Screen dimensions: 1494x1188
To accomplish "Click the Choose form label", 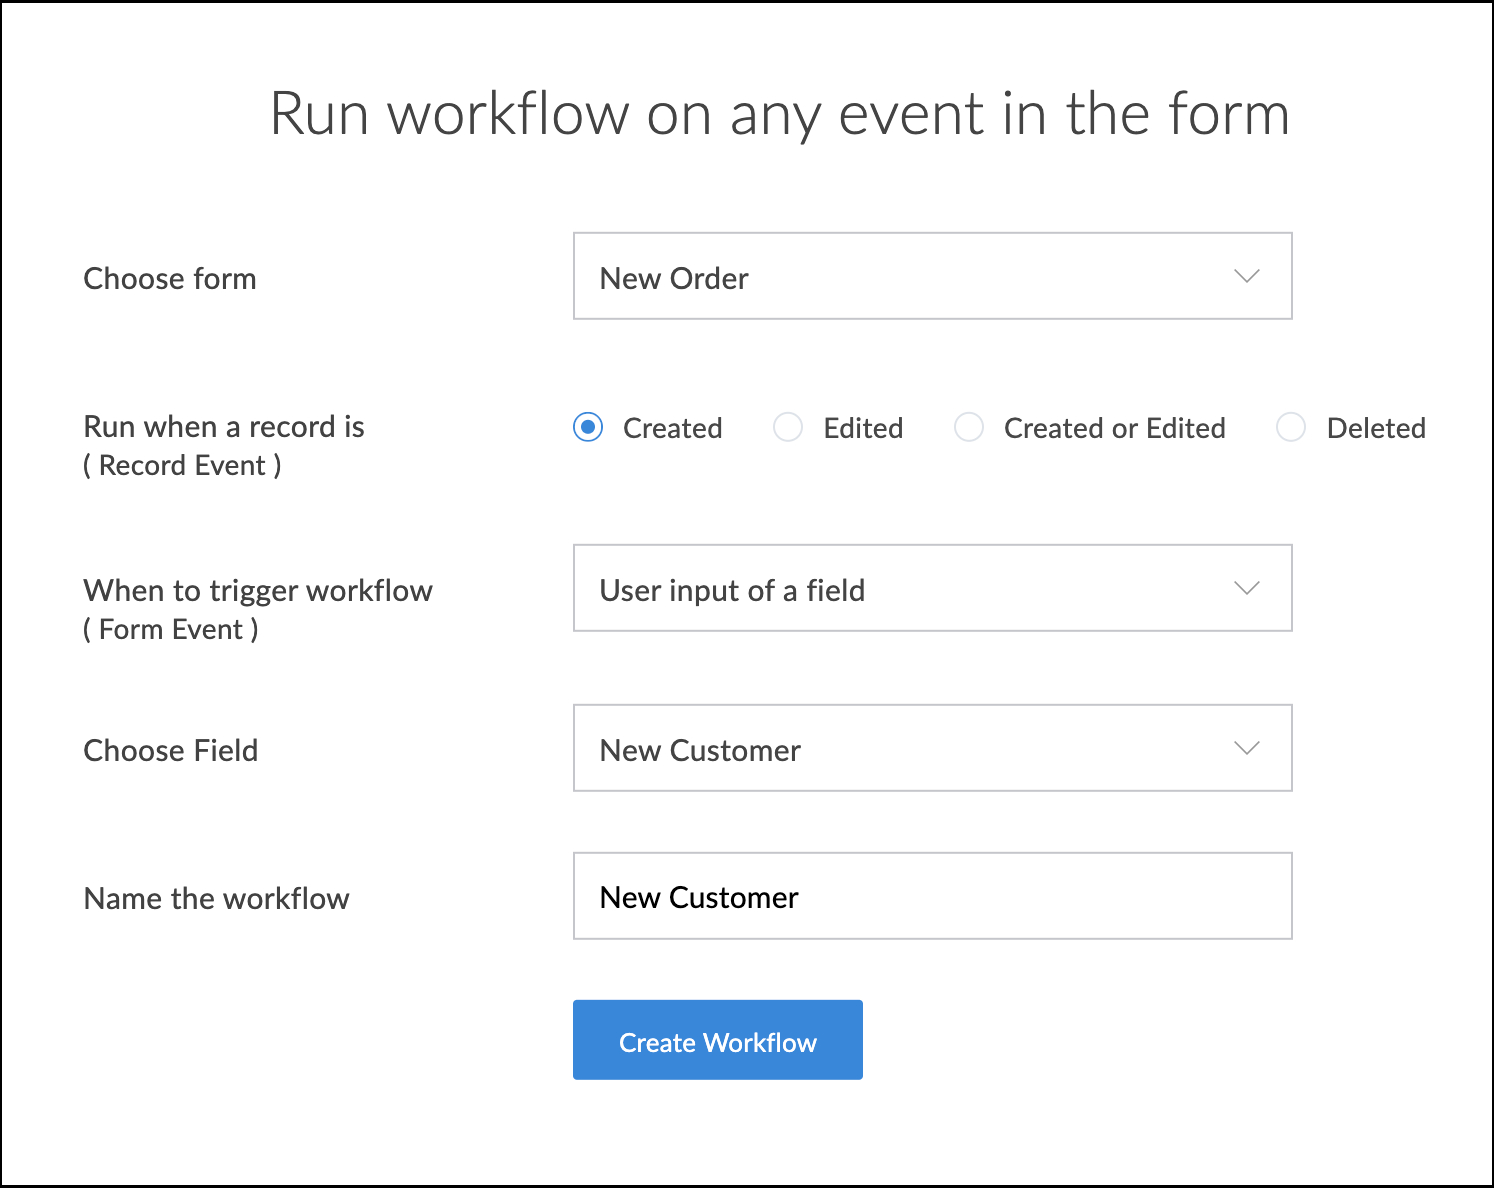I will [x=170, y=278].
